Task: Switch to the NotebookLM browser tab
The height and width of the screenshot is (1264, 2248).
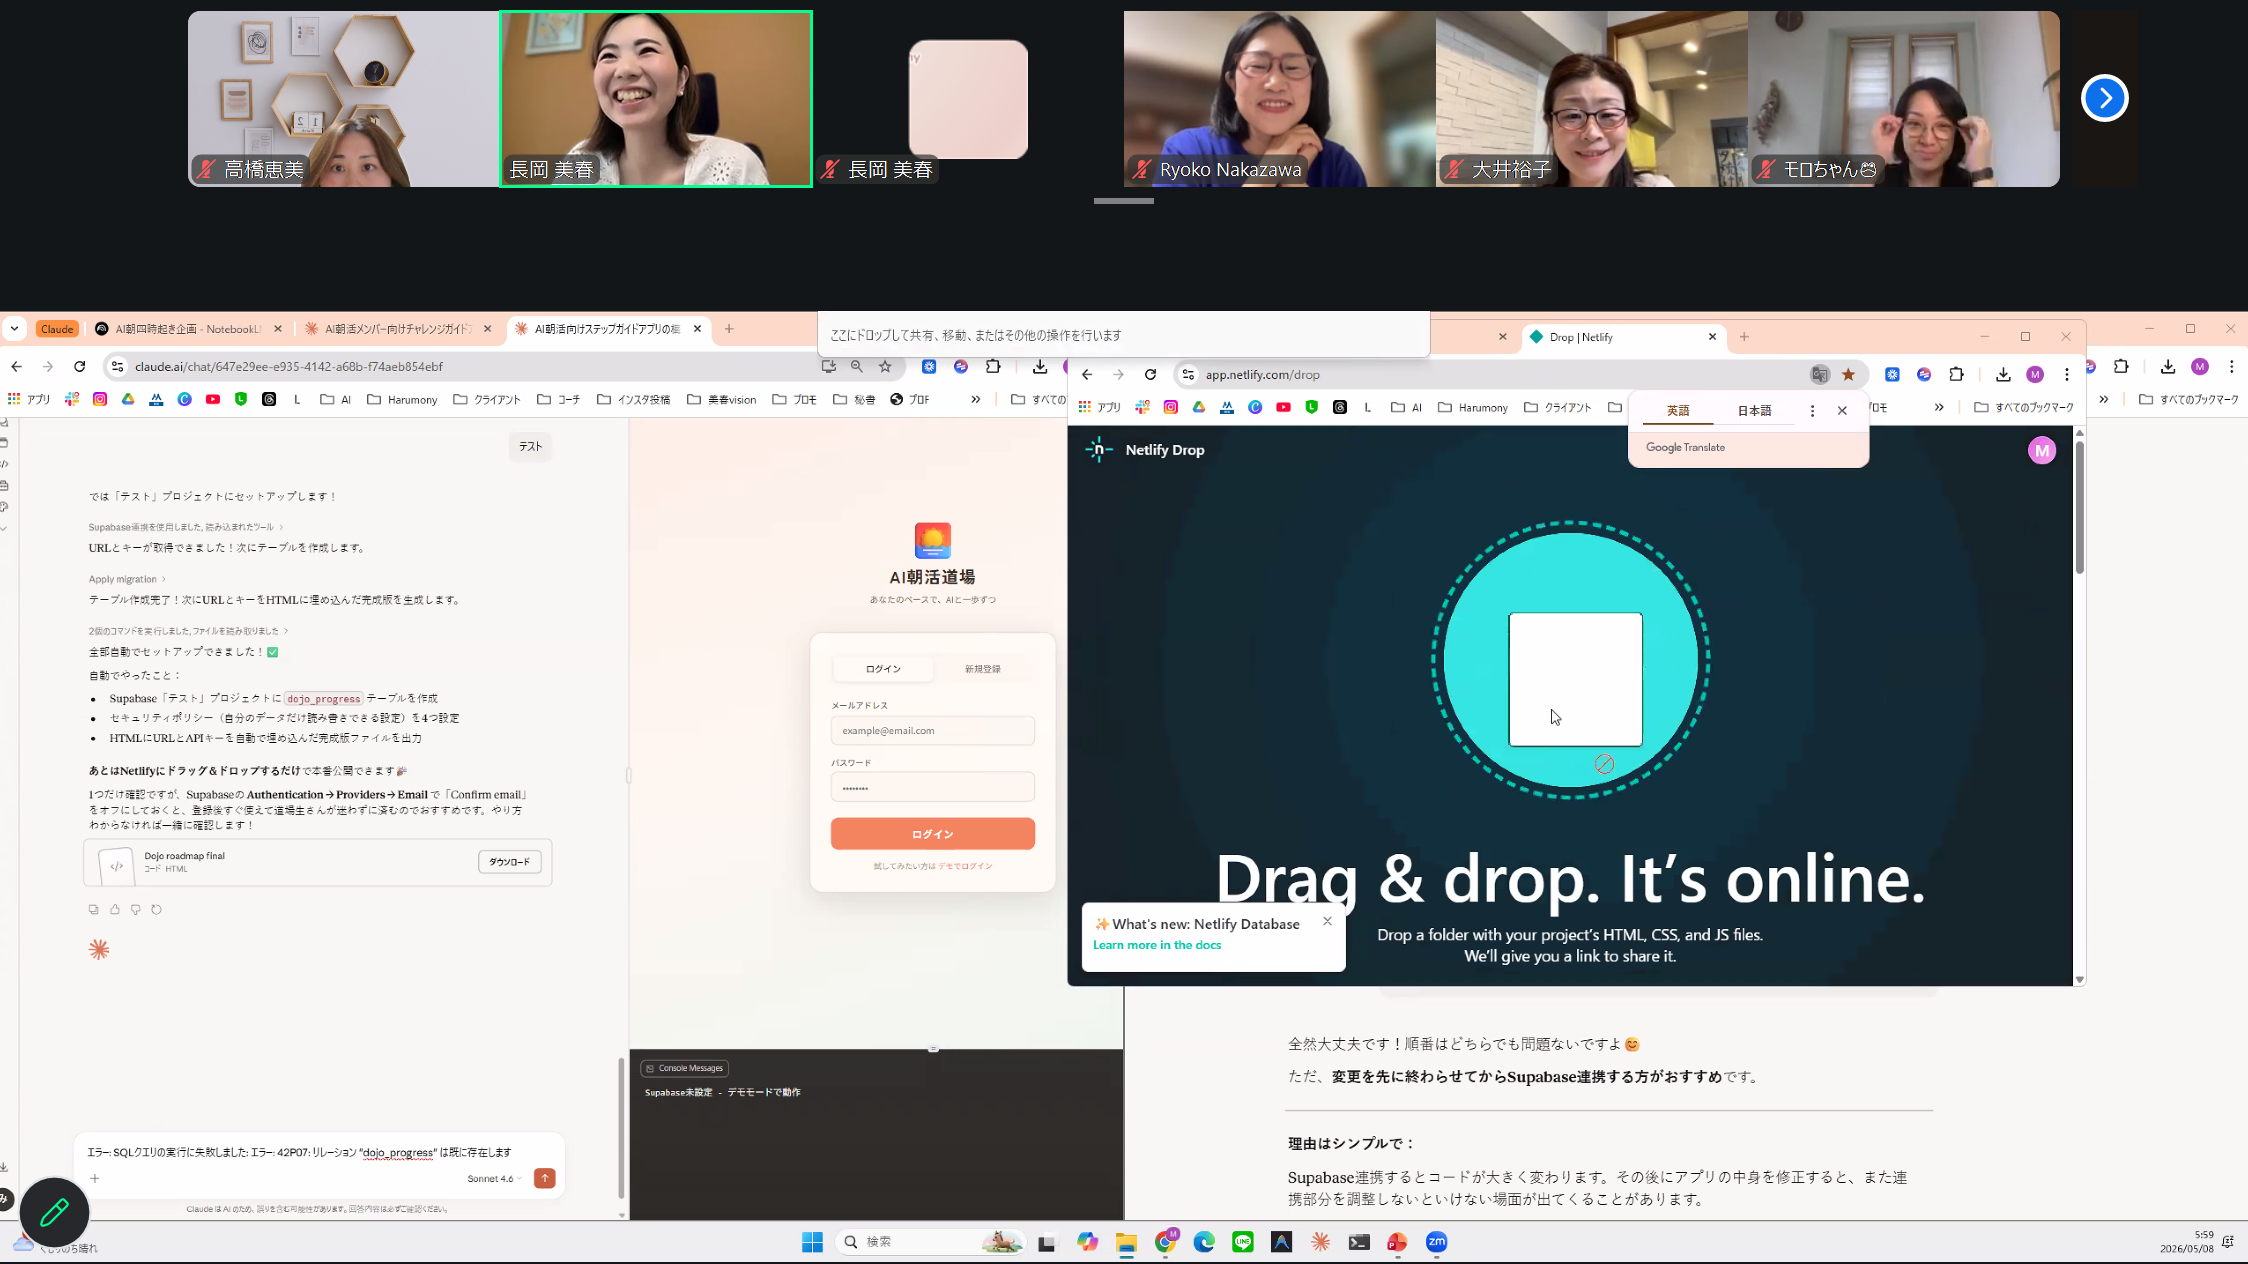Action: [188, 328]
